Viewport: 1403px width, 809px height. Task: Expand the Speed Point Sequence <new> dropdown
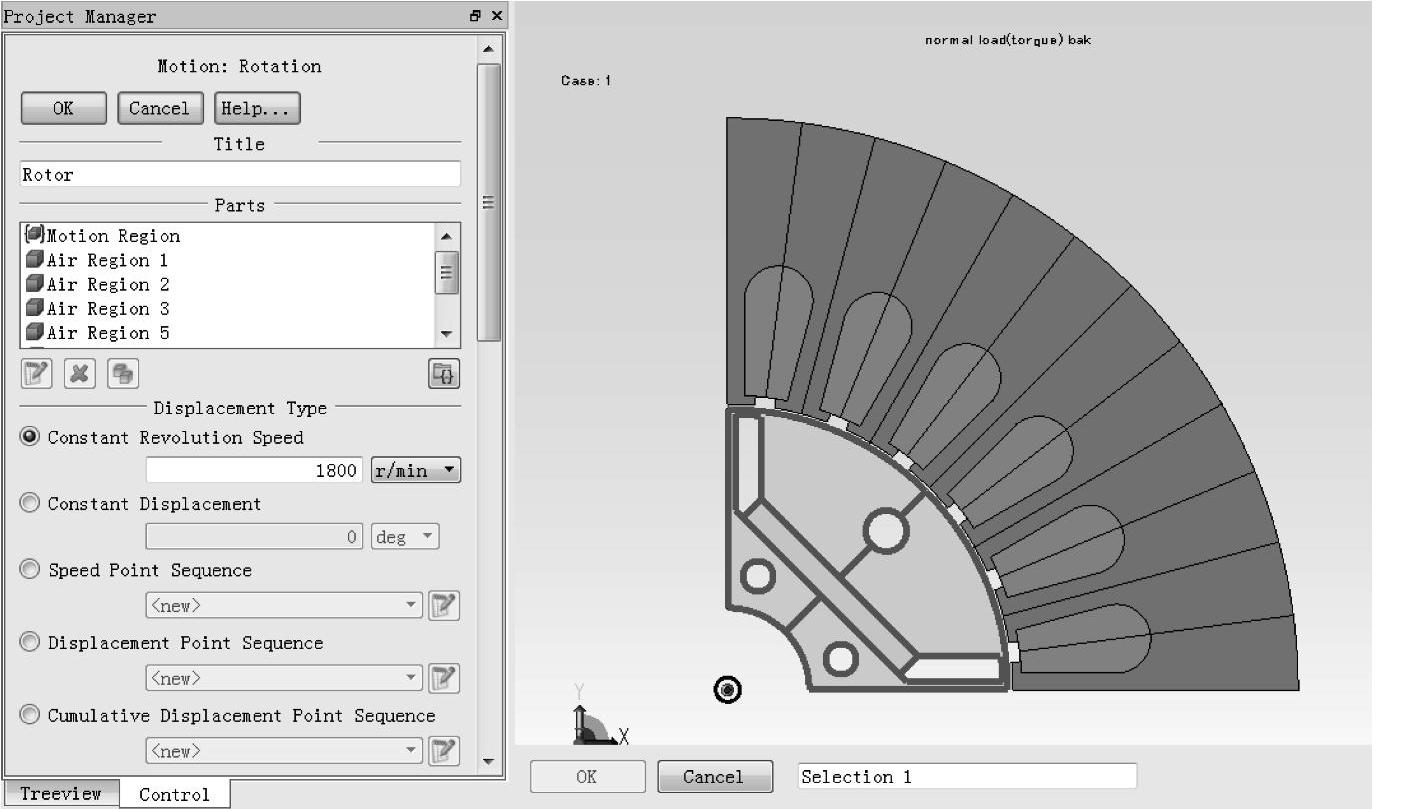click(284, 606)
